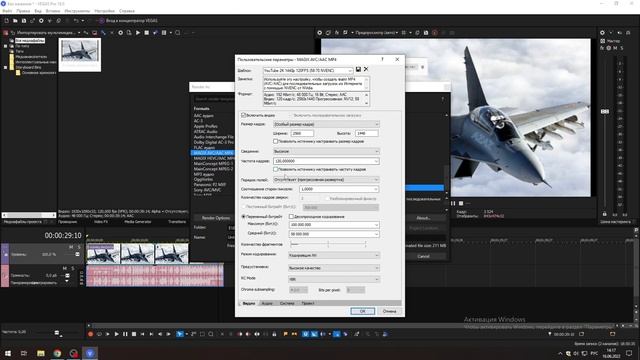Solo the video track with the S button
This screenshot has height=360, width=640.
coord(79,247)
